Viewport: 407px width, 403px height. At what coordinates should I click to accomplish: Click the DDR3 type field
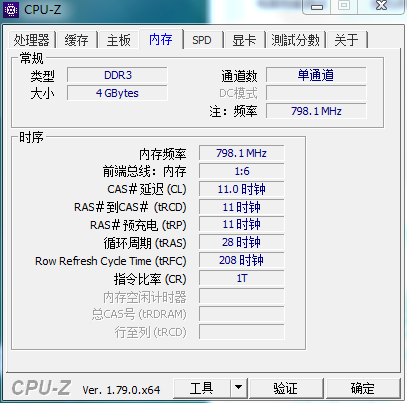tap(117, 75)
